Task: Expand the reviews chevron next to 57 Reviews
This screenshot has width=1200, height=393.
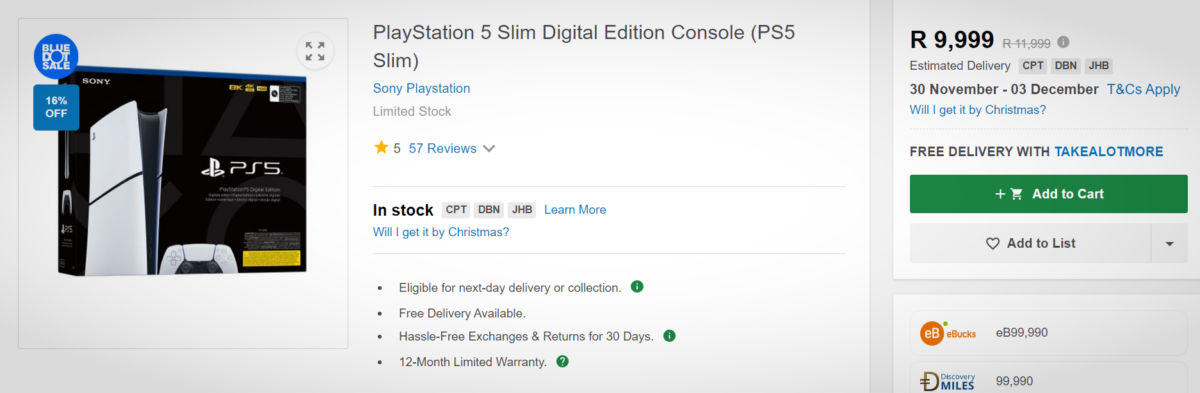Action: 489,149
